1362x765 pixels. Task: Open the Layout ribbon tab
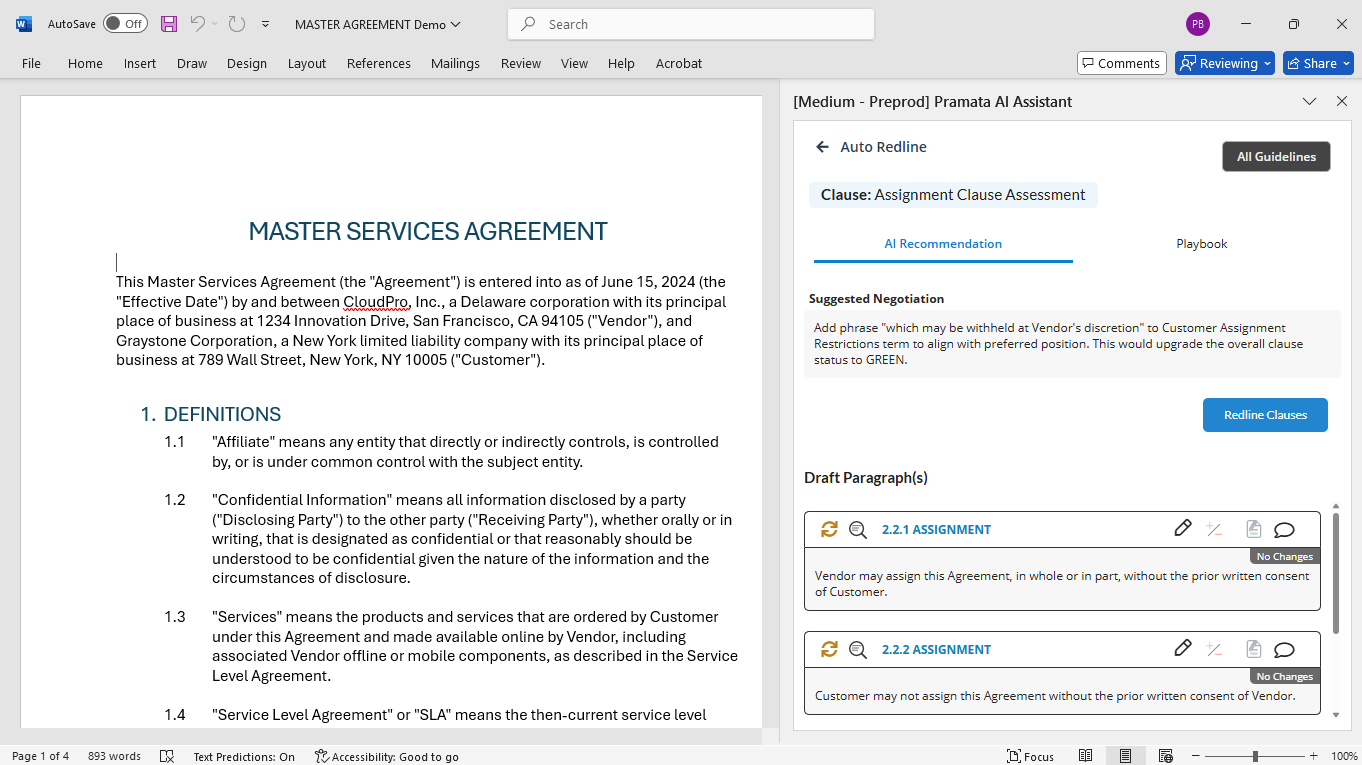[x=307, y=63]
